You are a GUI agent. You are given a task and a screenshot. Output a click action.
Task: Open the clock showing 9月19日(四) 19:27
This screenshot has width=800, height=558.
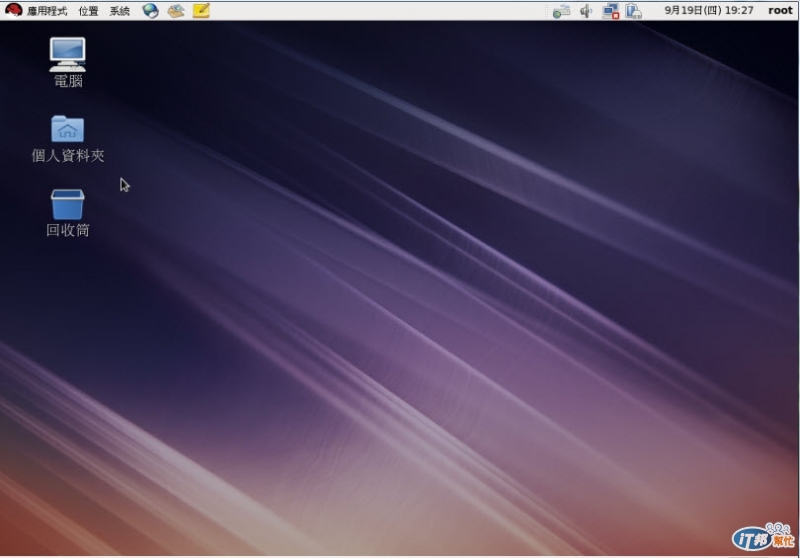point(709,11)
